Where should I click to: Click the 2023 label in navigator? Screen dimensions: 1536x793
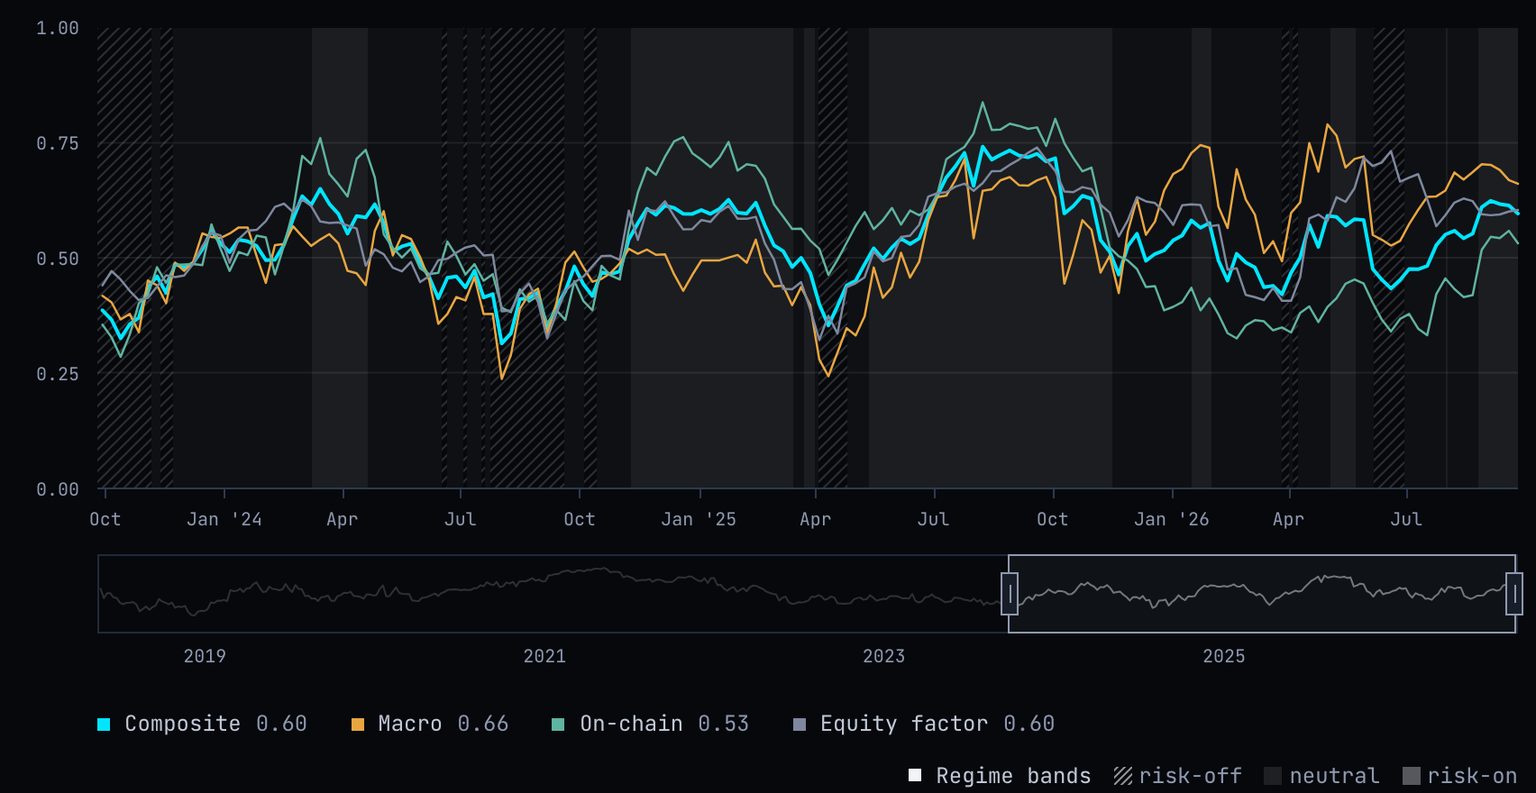(884, 656)
